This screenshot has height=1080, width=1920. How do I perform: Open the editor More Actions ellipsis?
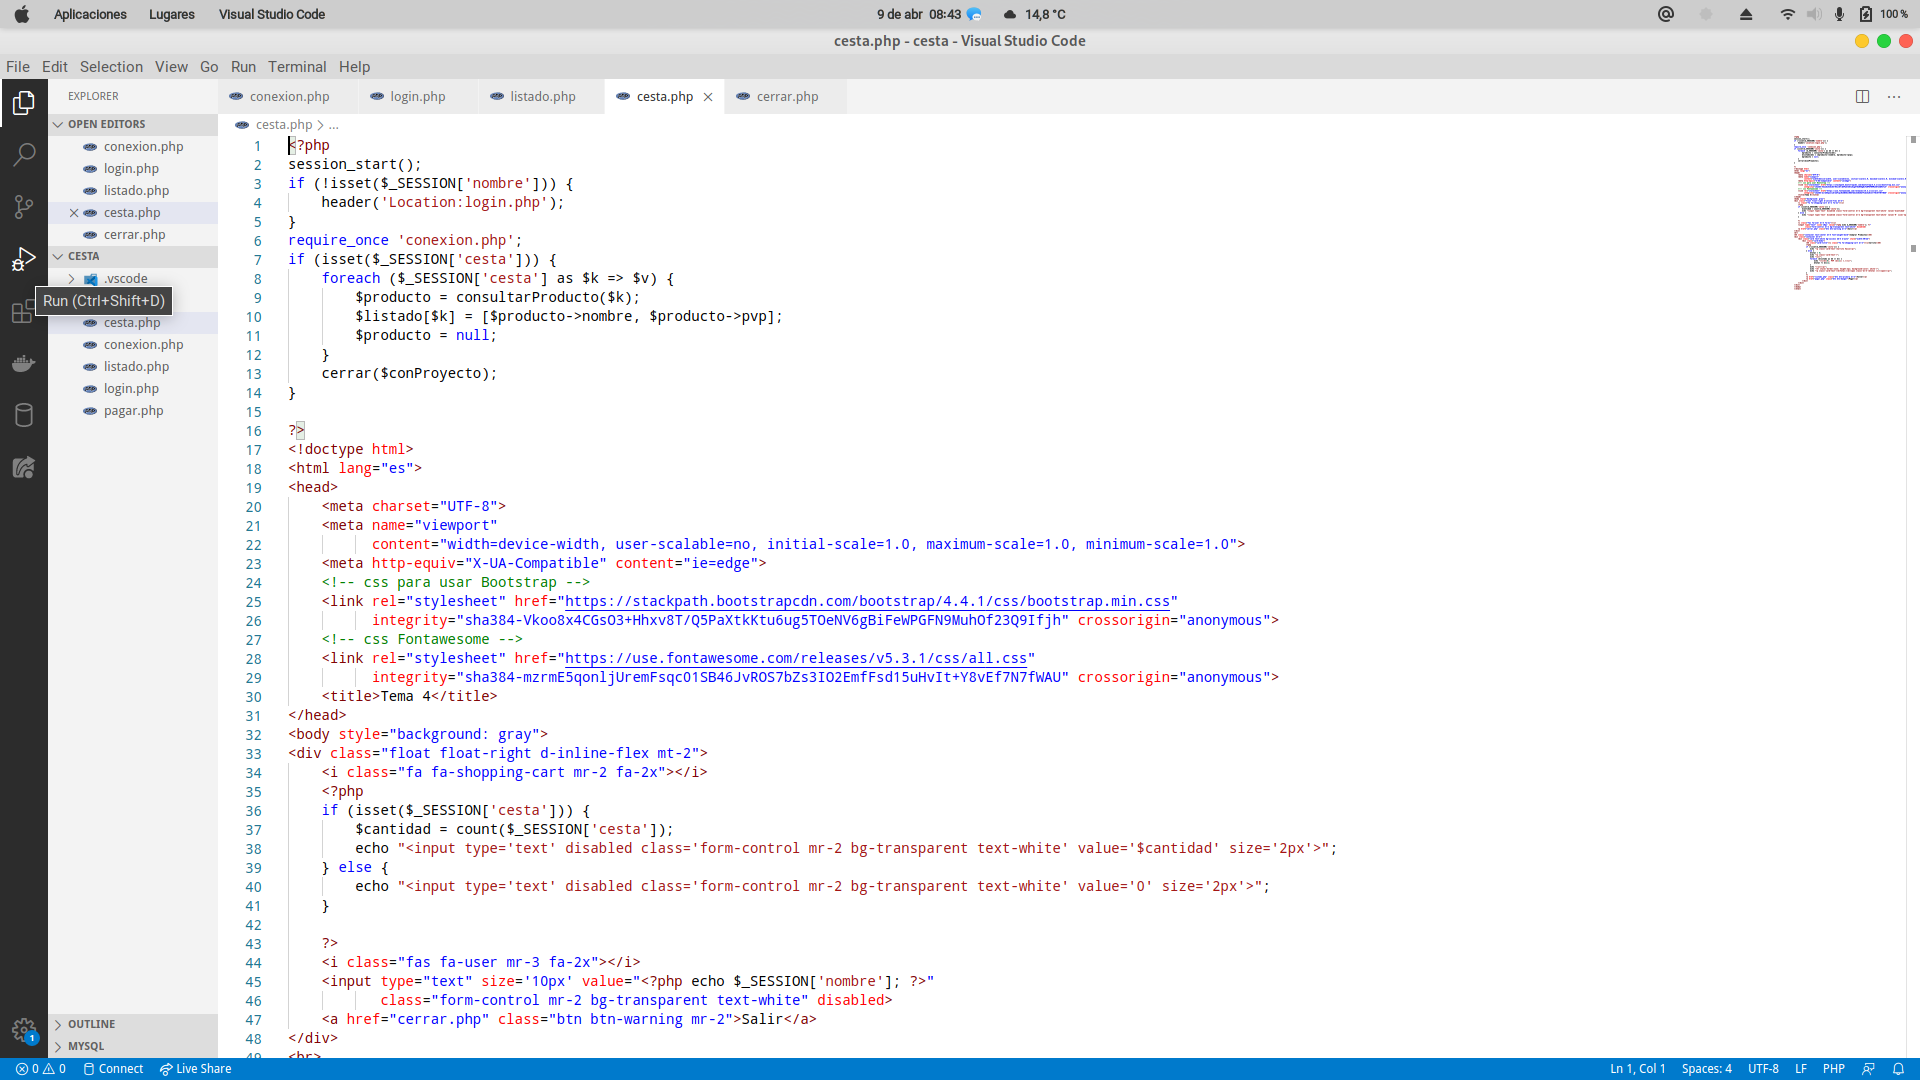pos(1894,97)
